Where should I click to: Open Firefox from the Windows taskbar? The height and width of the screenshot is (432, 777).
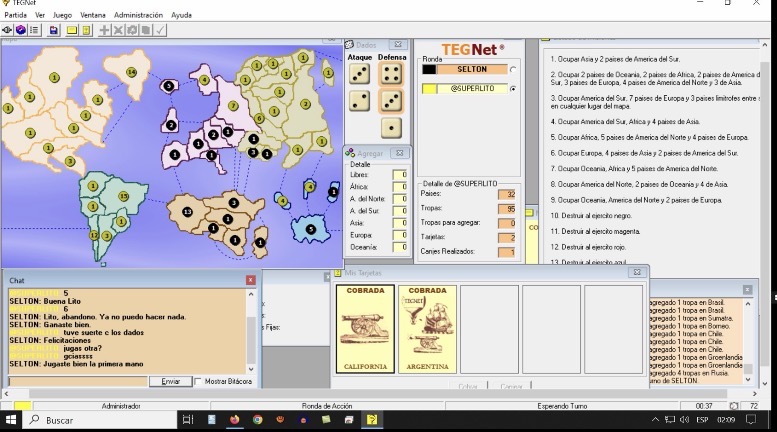tap(235, 420)
